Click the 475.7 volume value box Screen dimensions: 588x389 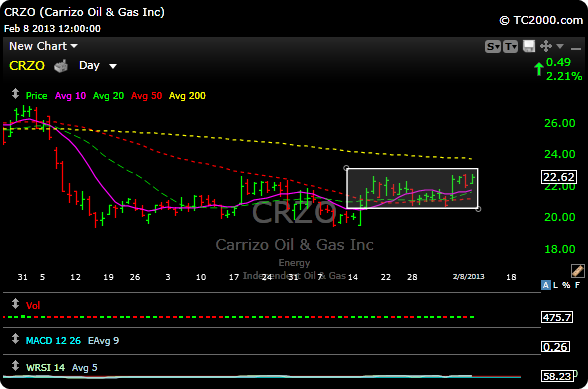tap(557, 317)
